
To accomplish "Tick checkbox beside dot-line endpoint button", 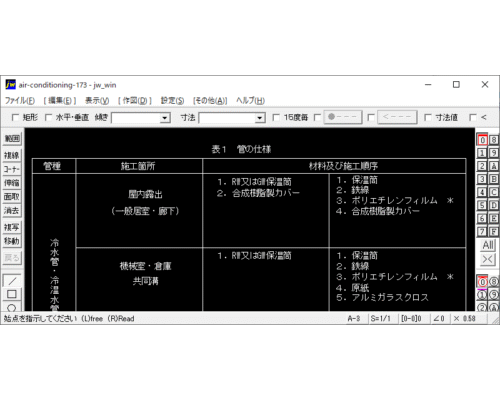I will tap(317, 117).
